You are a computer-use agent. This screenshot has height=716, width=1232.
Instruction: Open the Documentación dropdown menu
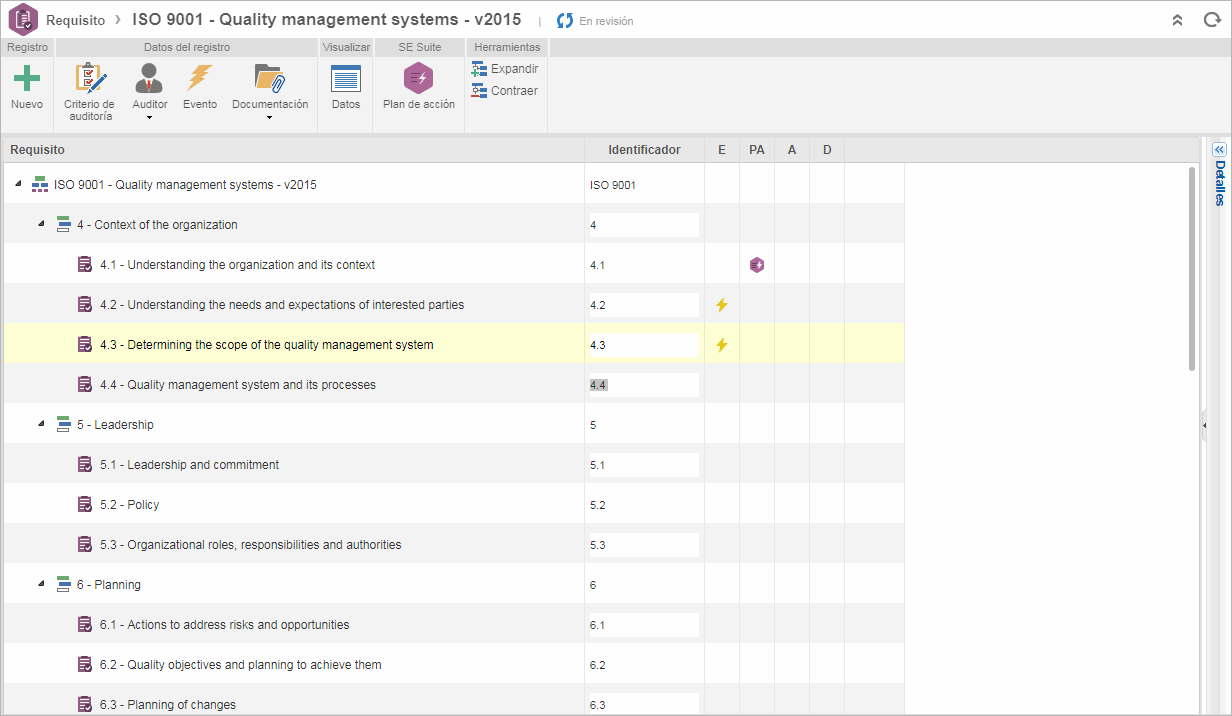click(x=269, y=118)
